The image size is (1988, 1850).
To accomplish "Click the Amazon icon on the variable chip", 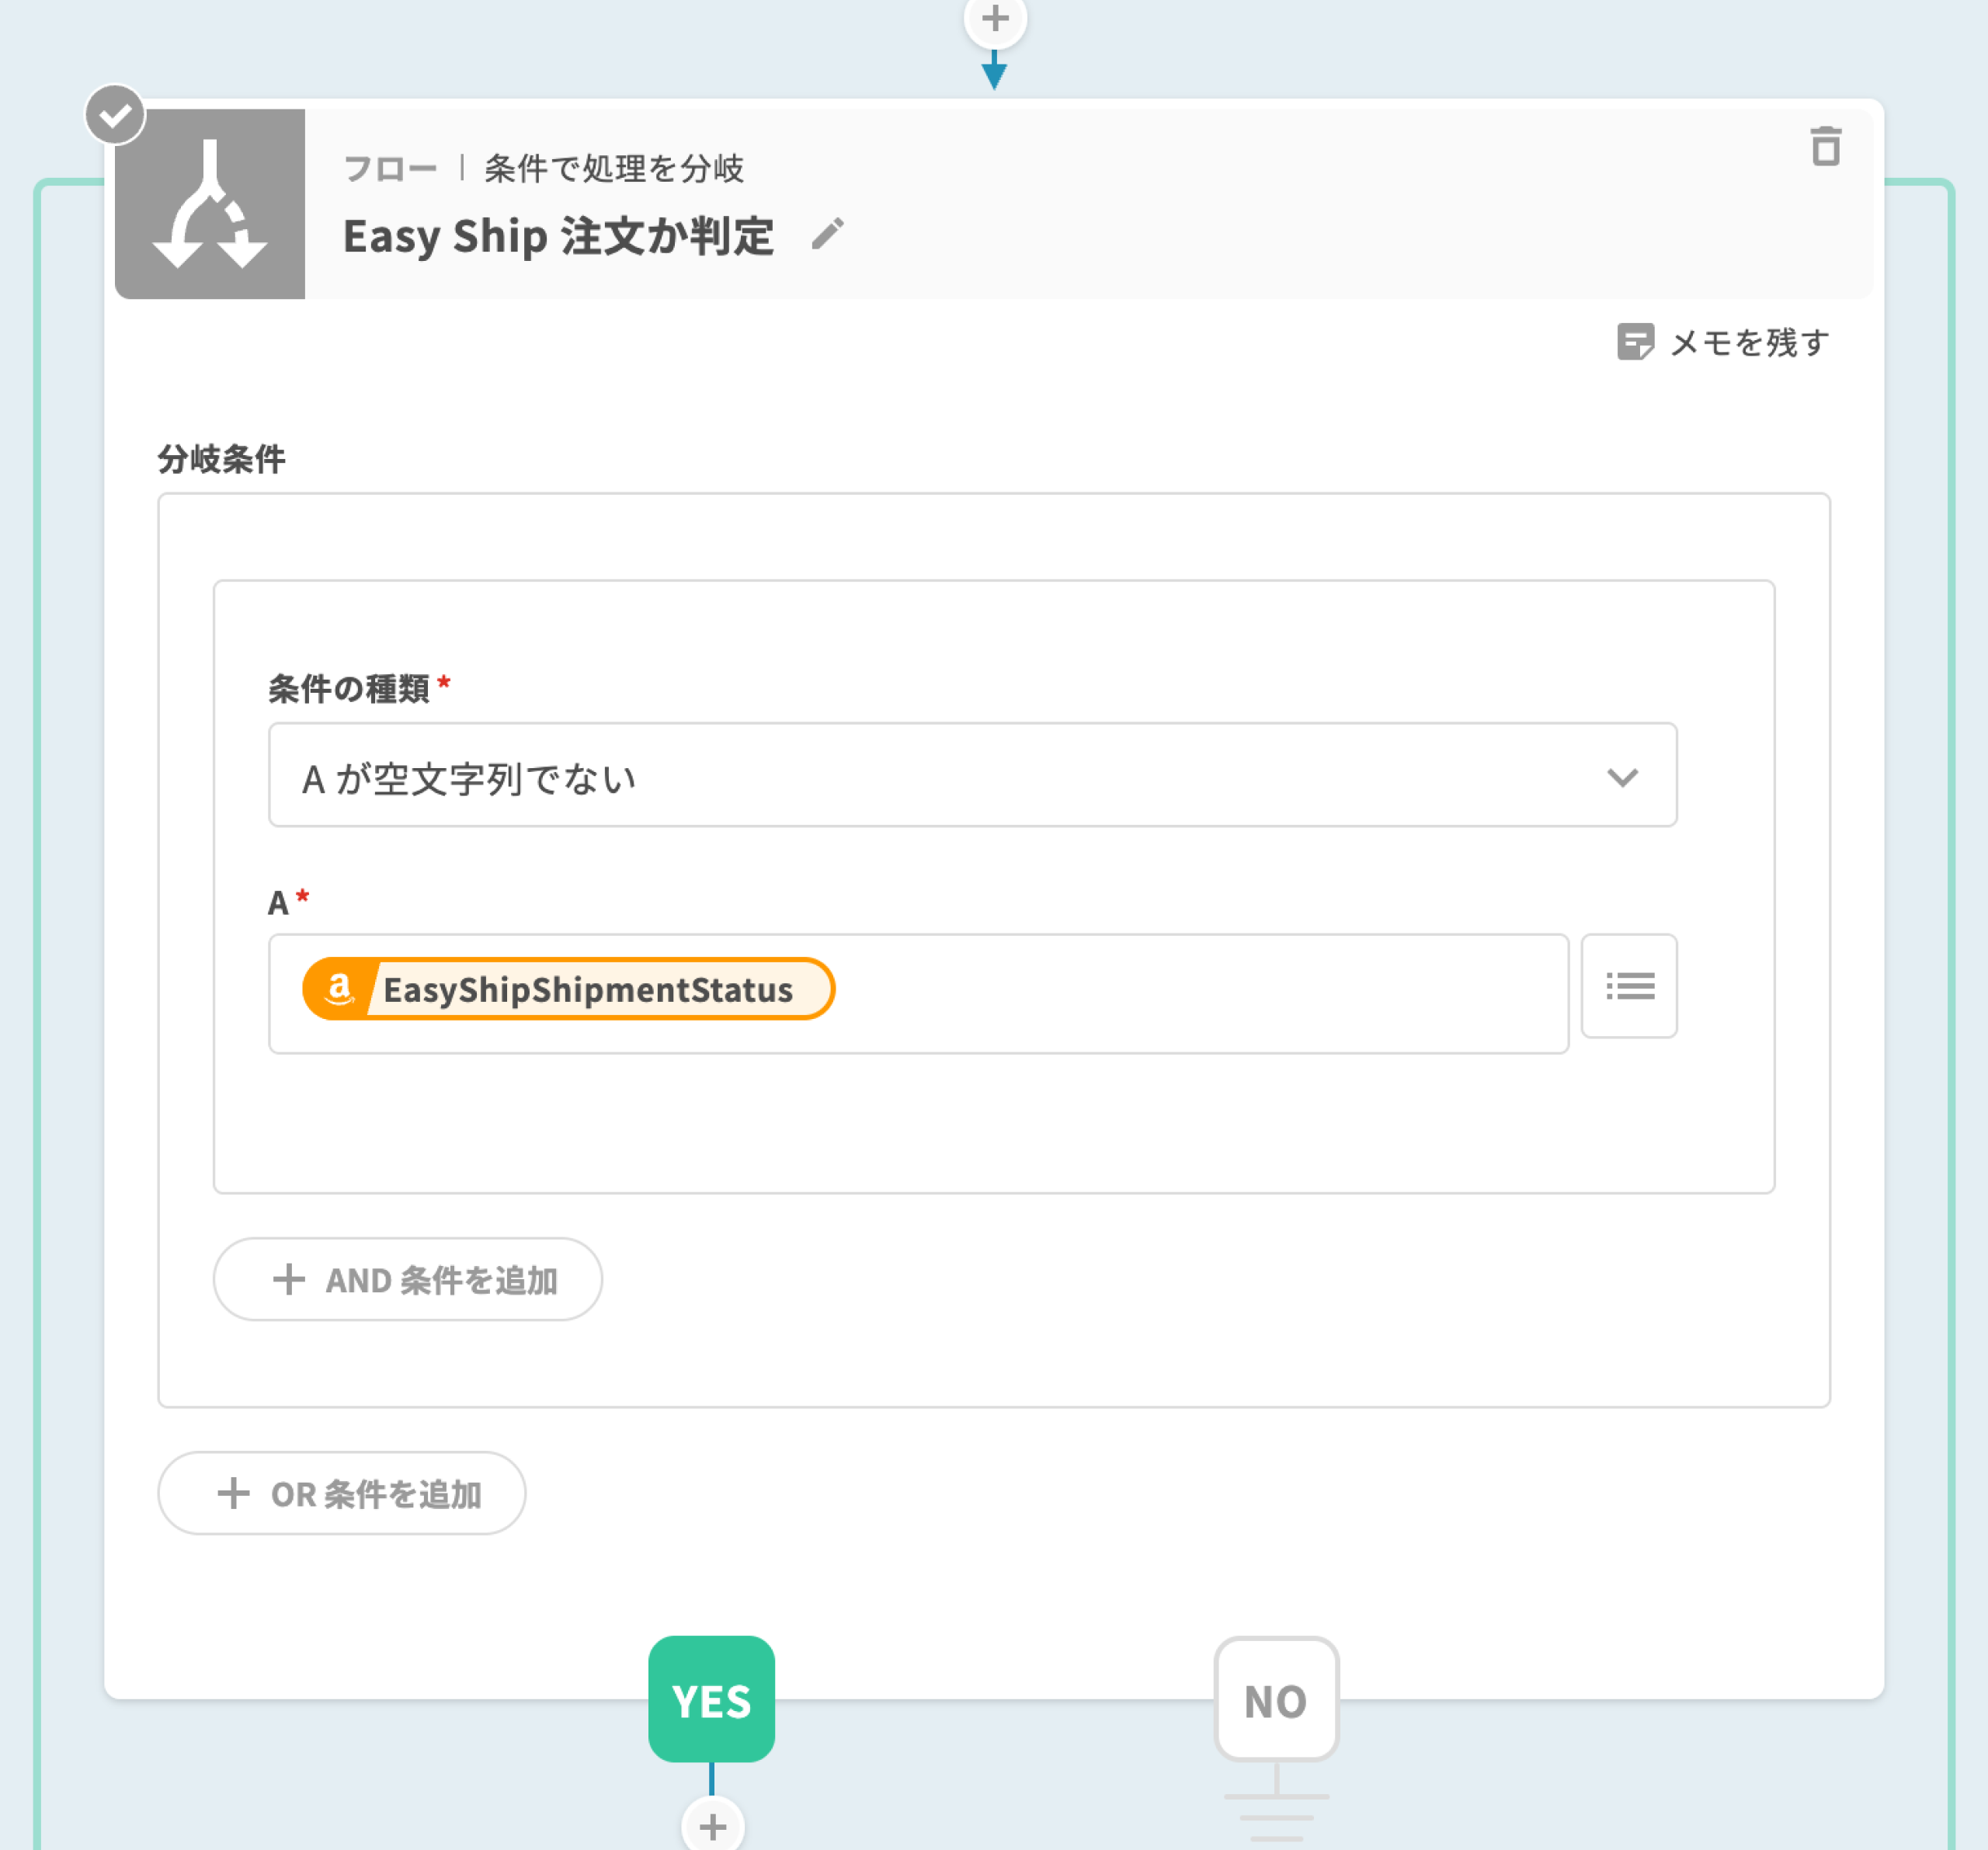I will (340, 989).
